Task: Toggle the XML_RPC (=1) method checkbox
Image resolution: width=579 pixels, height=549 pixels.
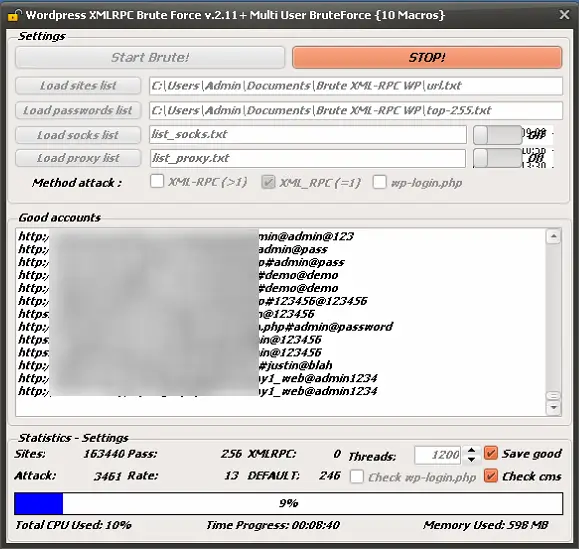Action: click(268, 182)
